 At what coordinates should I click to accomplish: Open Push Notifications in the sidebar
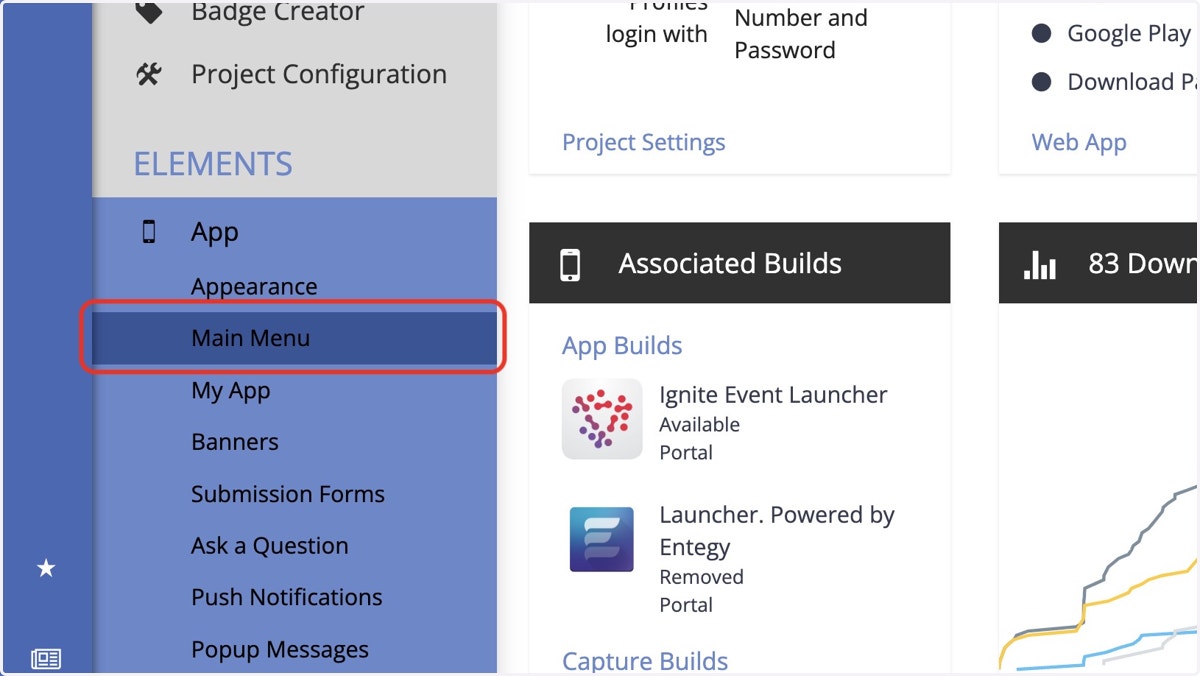287,597
